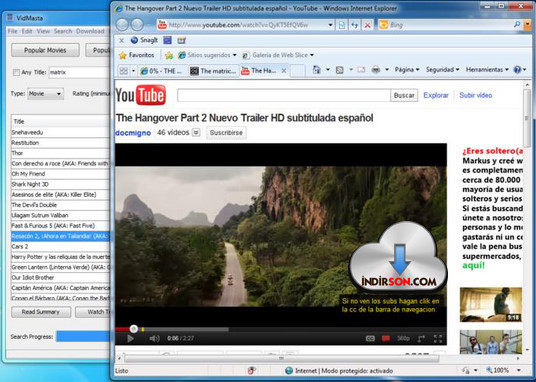
Task: Play the YouTube video
Action: point(130,339)
